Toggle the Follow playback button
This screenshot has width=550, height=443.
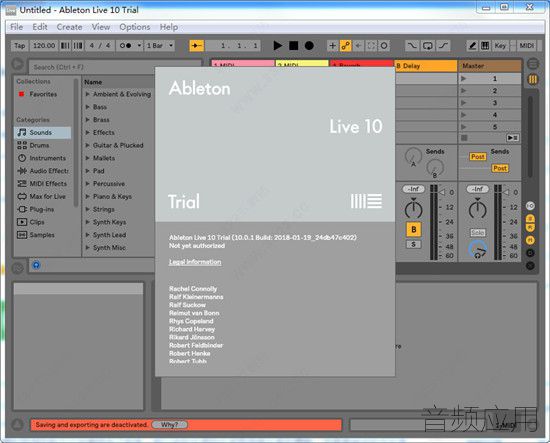[x=196, y=46]
